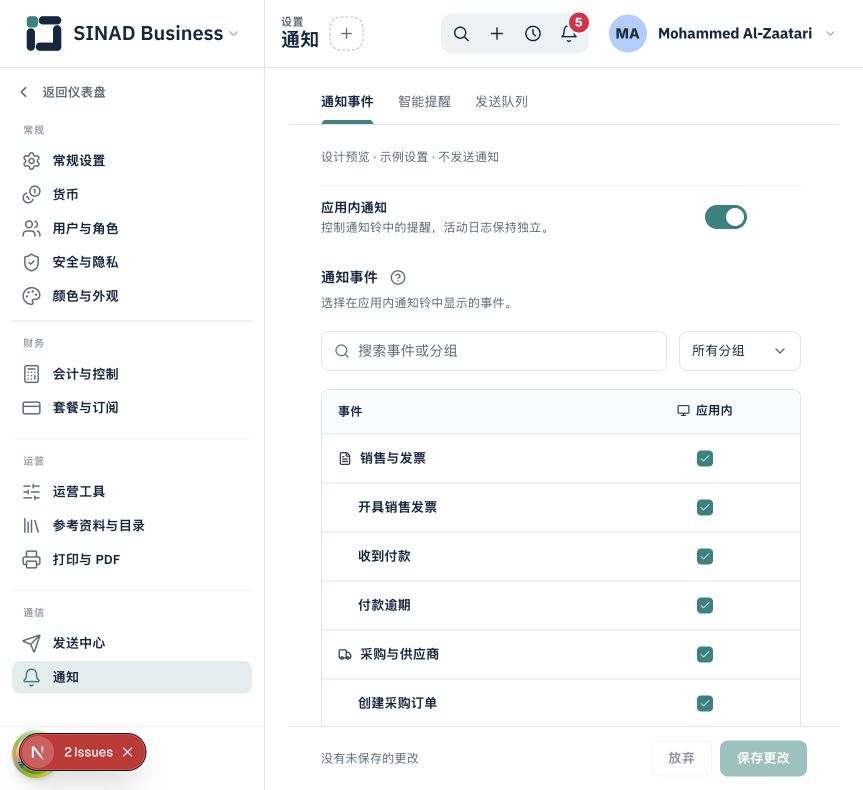863x790 pixels.
Task: Open 套餐与订阅 settings page
Action: (x=132, y=408)
